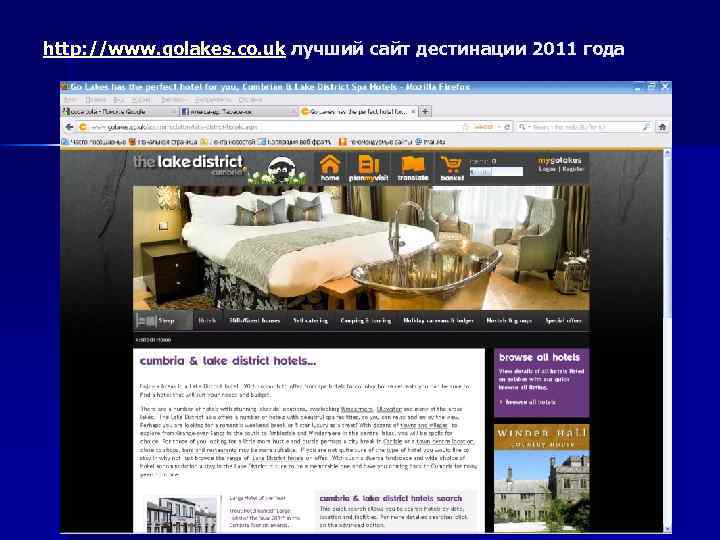This screenshot has height=540, width=720.
Task: Open the Начальная страница bookmark
Action: (x=163, y=142)
